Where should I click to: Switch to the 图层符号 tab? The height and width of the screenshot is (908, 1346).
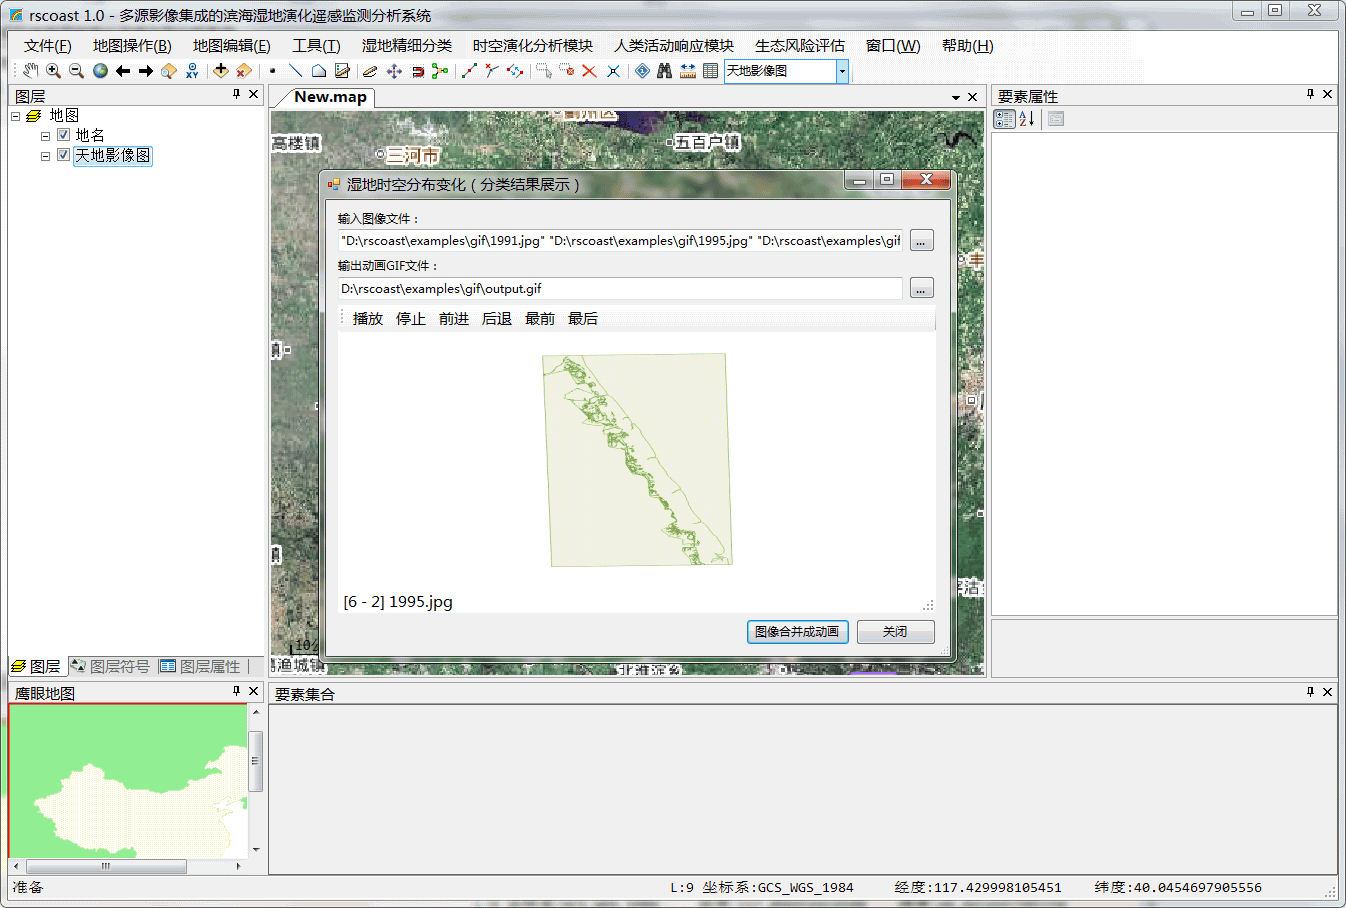pyautogui.click(x=110, y=666)
